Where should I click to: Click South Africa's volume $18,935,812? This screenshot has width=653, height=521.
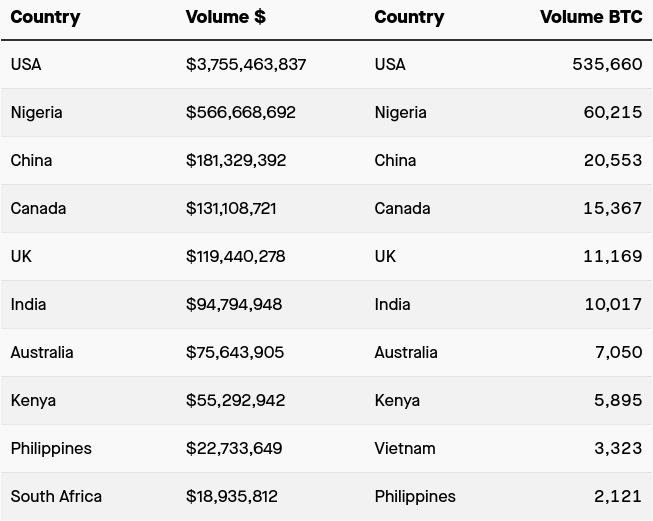[232, 496]
